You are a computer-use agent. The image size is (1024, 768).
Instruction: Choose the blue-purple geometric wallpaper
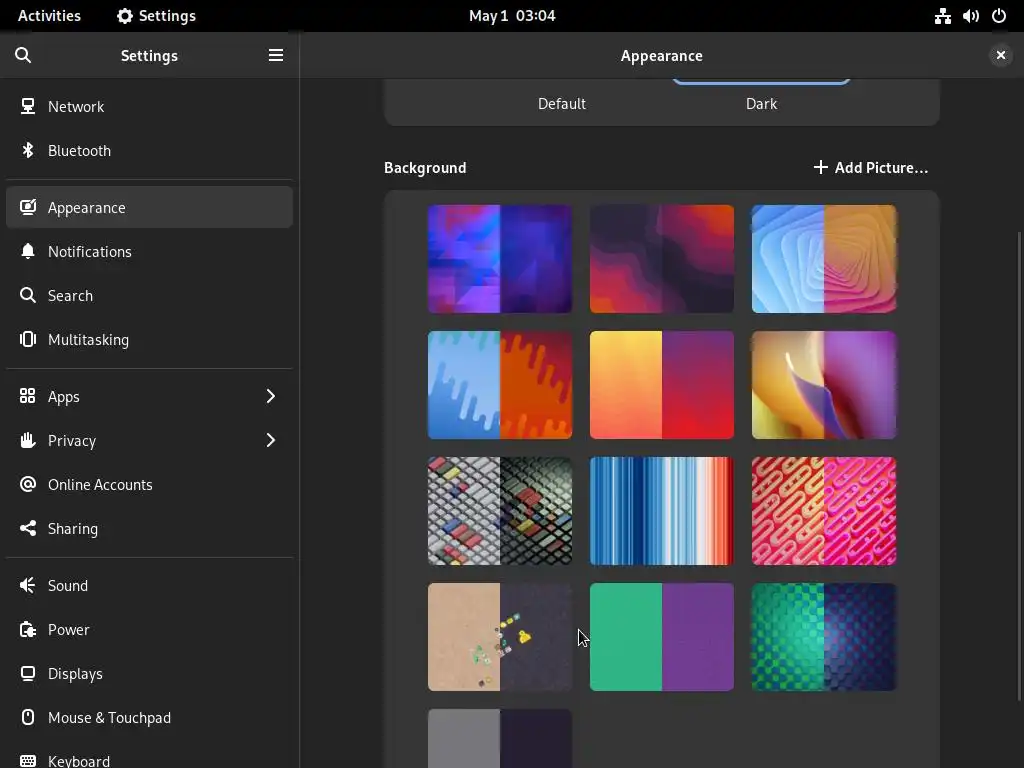point(500,259)
